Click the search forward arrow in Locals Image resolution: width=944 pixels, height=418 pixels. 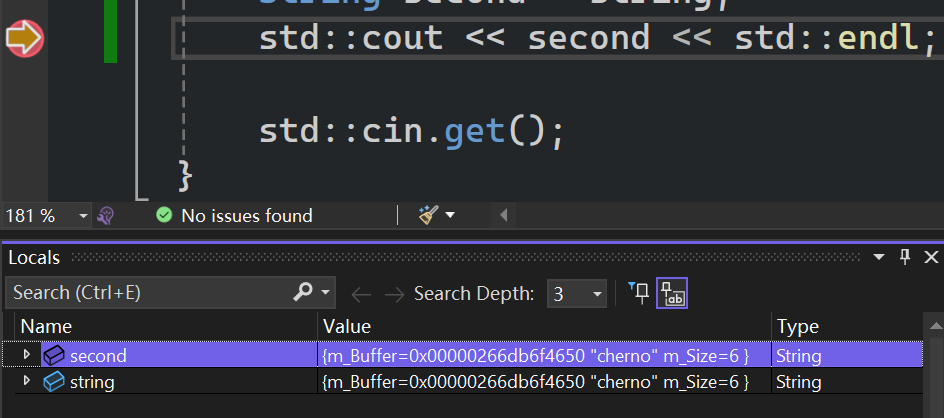point(394,294)
